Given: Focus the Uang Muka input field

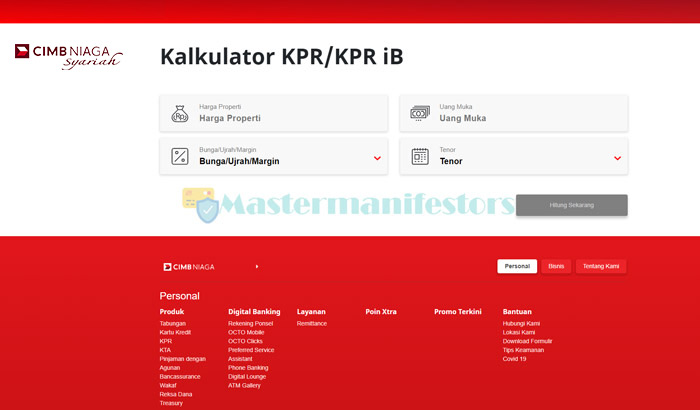Looking at the screenshot, I should (514, 113).
